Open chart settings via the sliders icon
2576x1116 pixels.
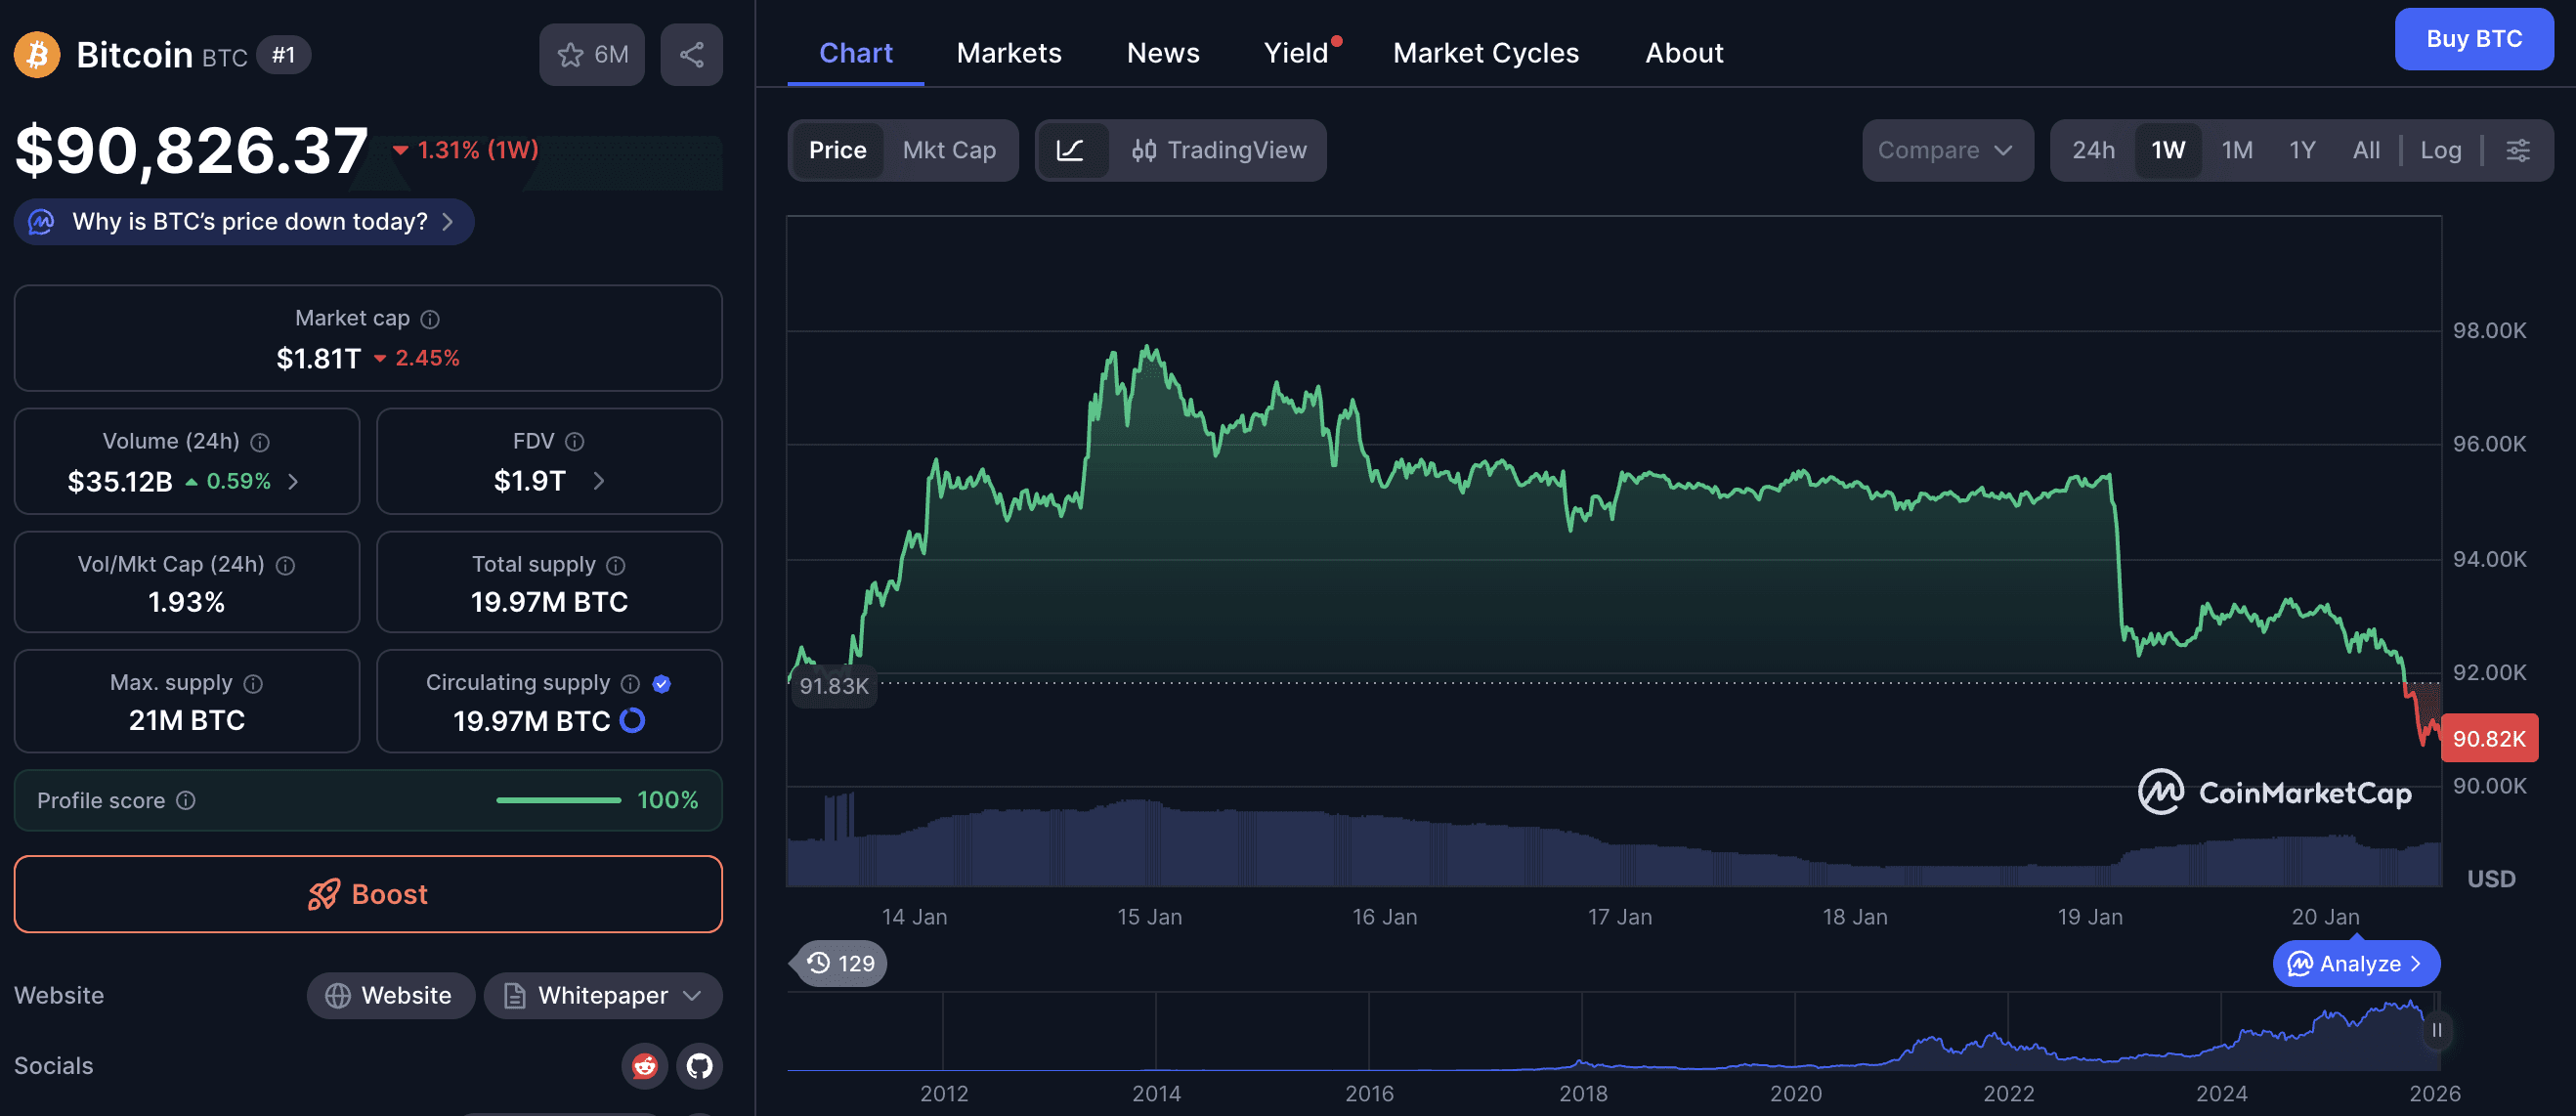point(2519,150)
